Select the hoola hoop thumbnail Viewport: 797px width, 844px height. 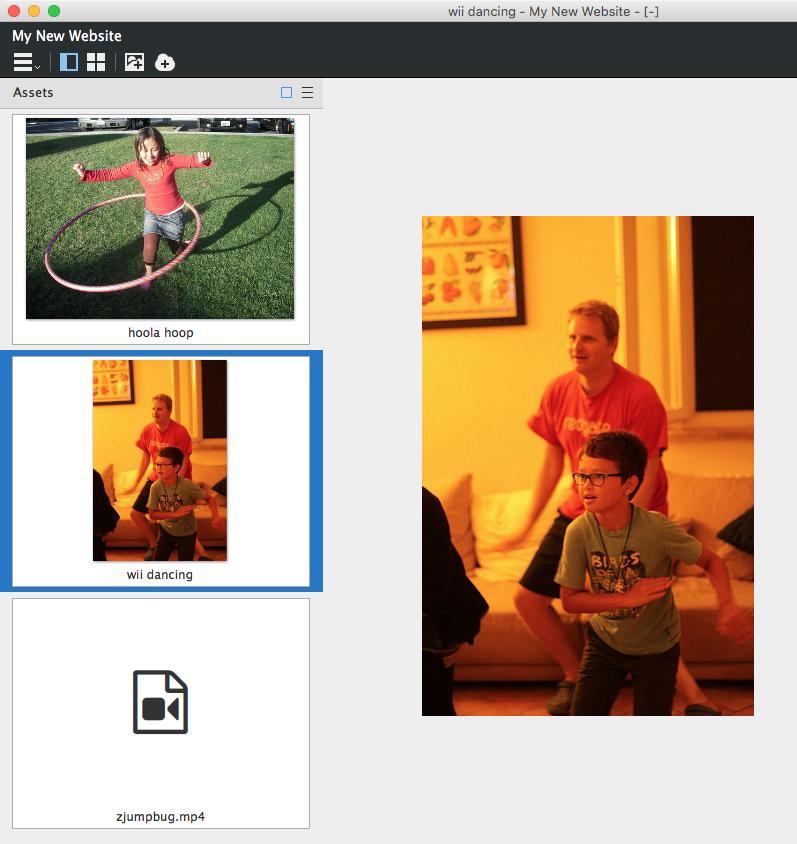(x=160, y=218)
